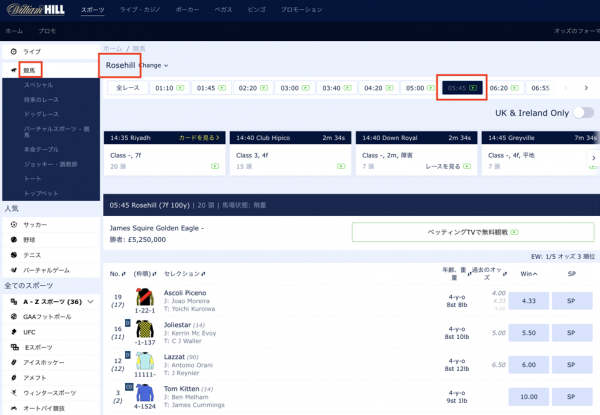
Task: Sort runners by Win column
Action: coord(529,274)
